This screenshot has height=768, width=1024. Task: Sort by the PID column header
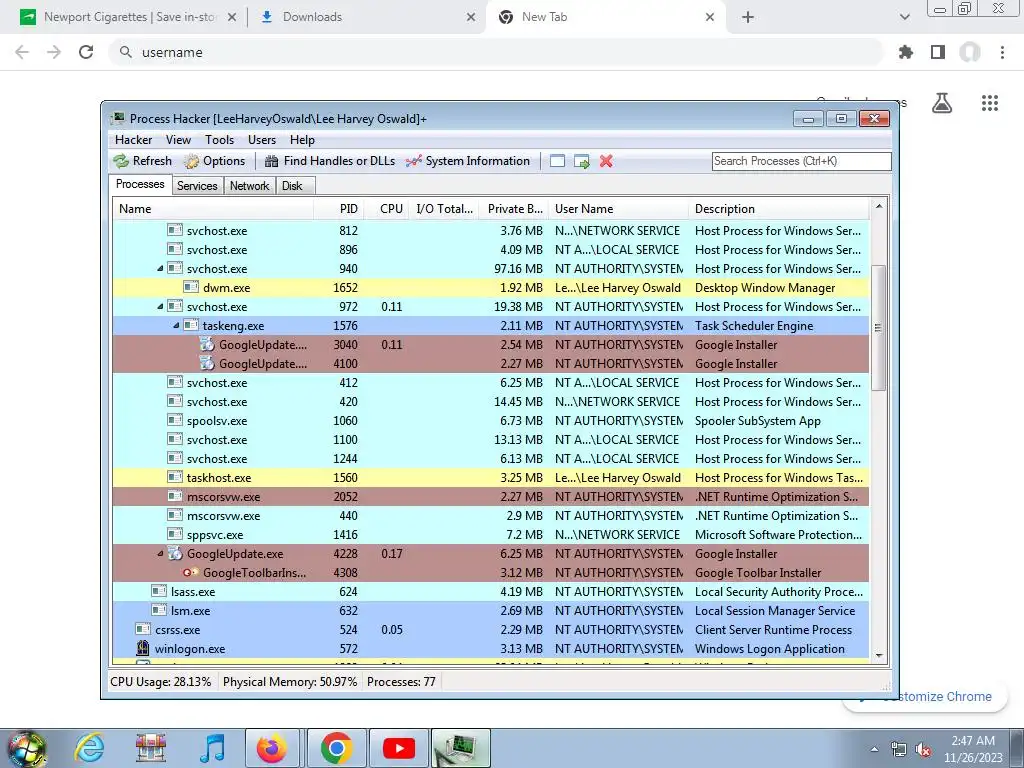pyautogui.click(x=339, y=208)
